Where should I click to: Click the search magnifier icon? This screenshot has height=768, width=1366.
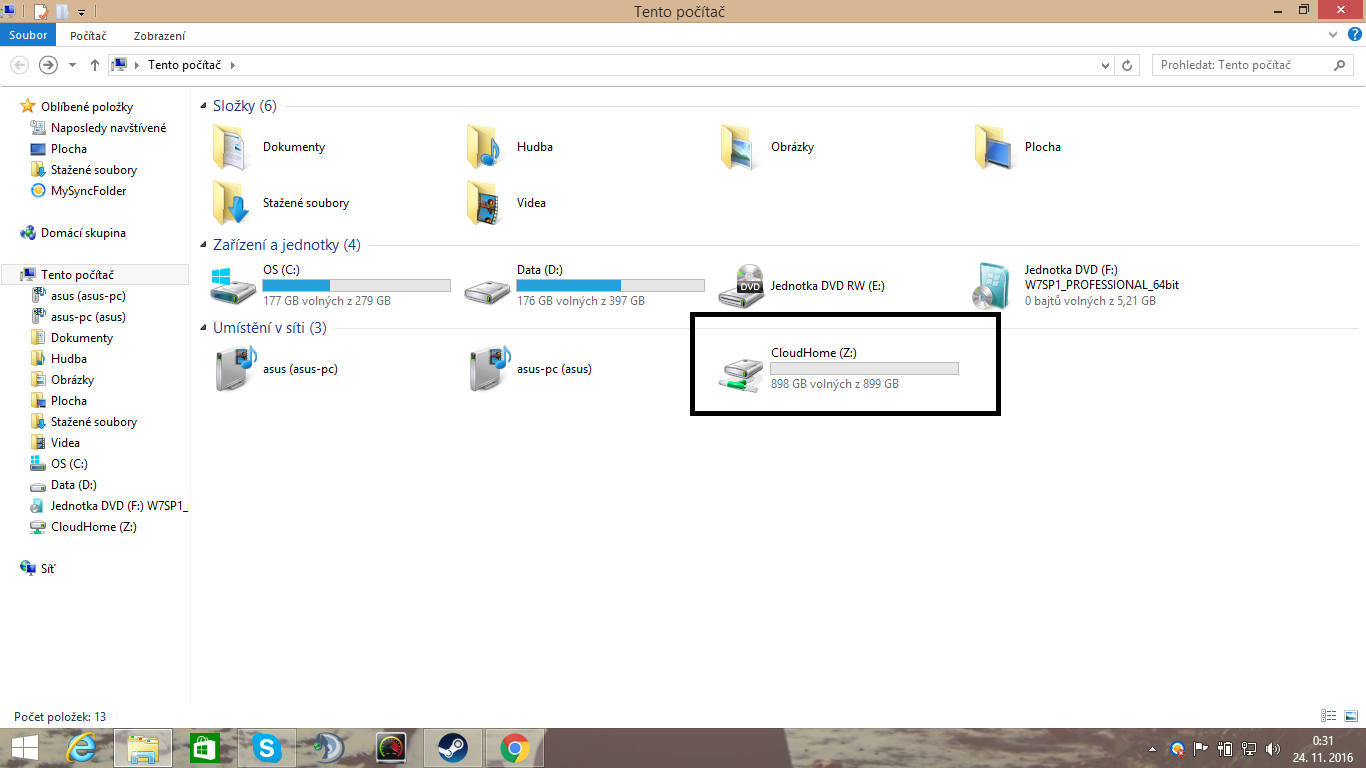point(1341,65)
